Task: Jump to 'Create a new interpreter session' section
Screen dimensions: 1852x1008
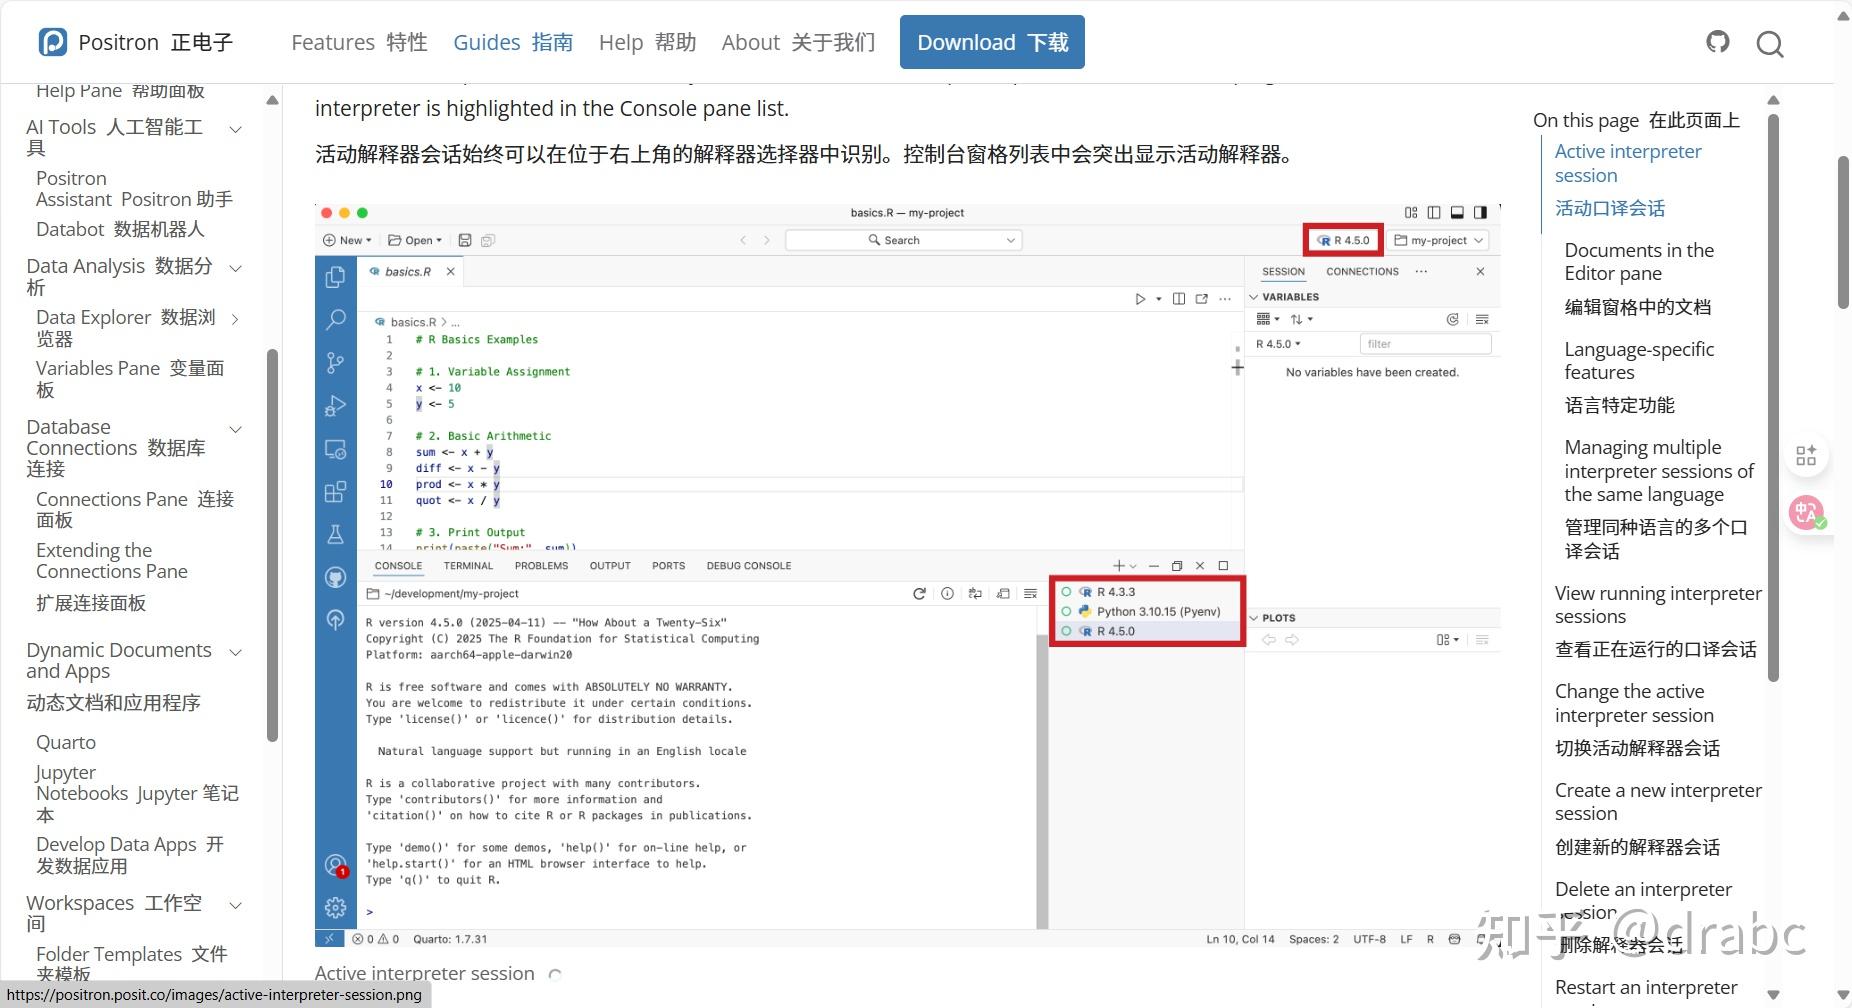Action: 1658,802
